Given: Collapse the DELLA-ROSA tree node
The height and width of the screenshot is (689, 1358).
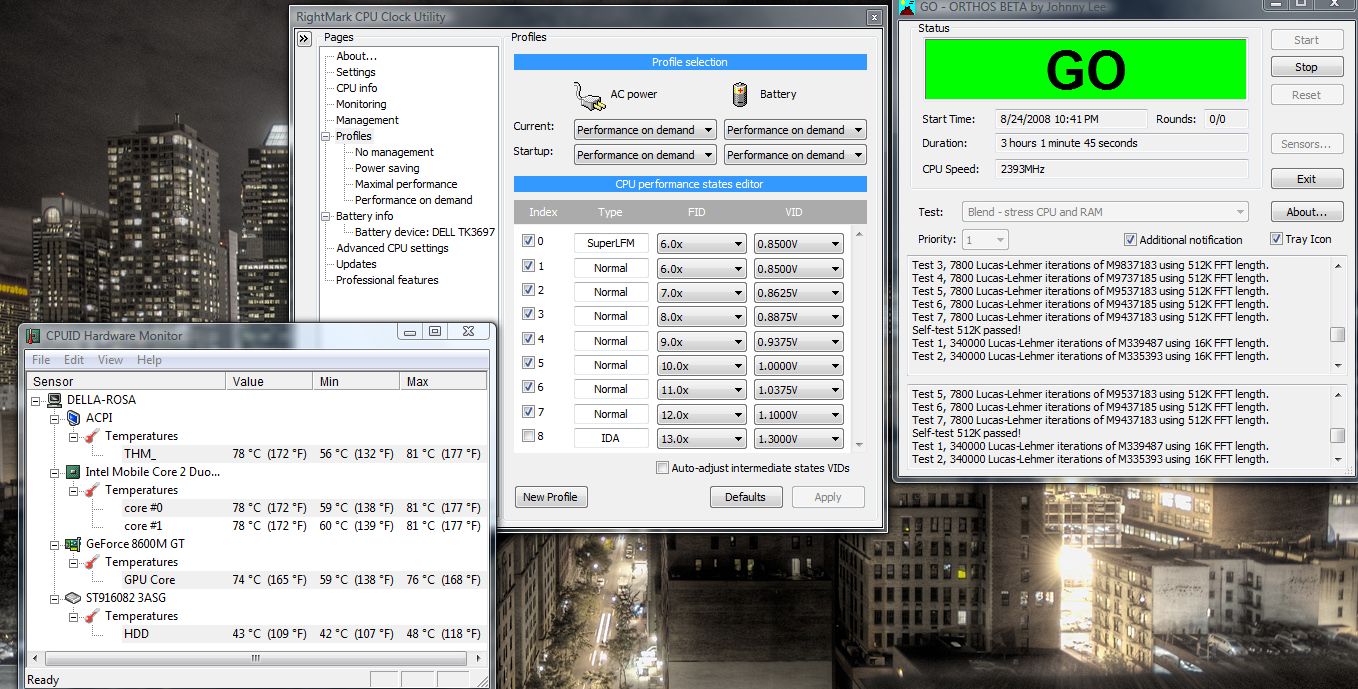Looking at the screenshot, I should [x=37, y=400].
